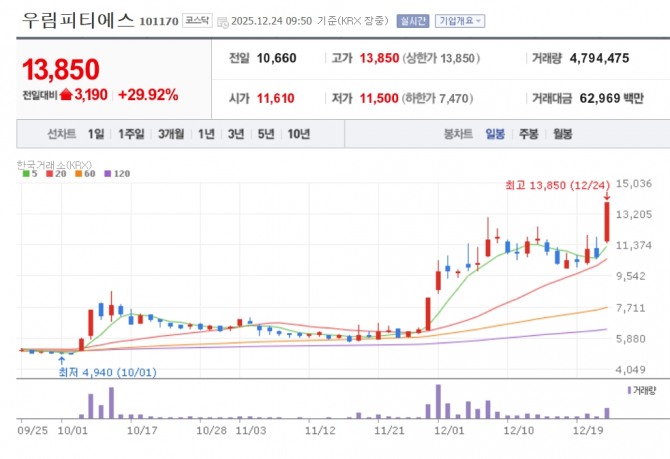Click the 거래량 value 4,794,475
The width and height of the screenshot is (670, 459).
[x=599, y=58]
